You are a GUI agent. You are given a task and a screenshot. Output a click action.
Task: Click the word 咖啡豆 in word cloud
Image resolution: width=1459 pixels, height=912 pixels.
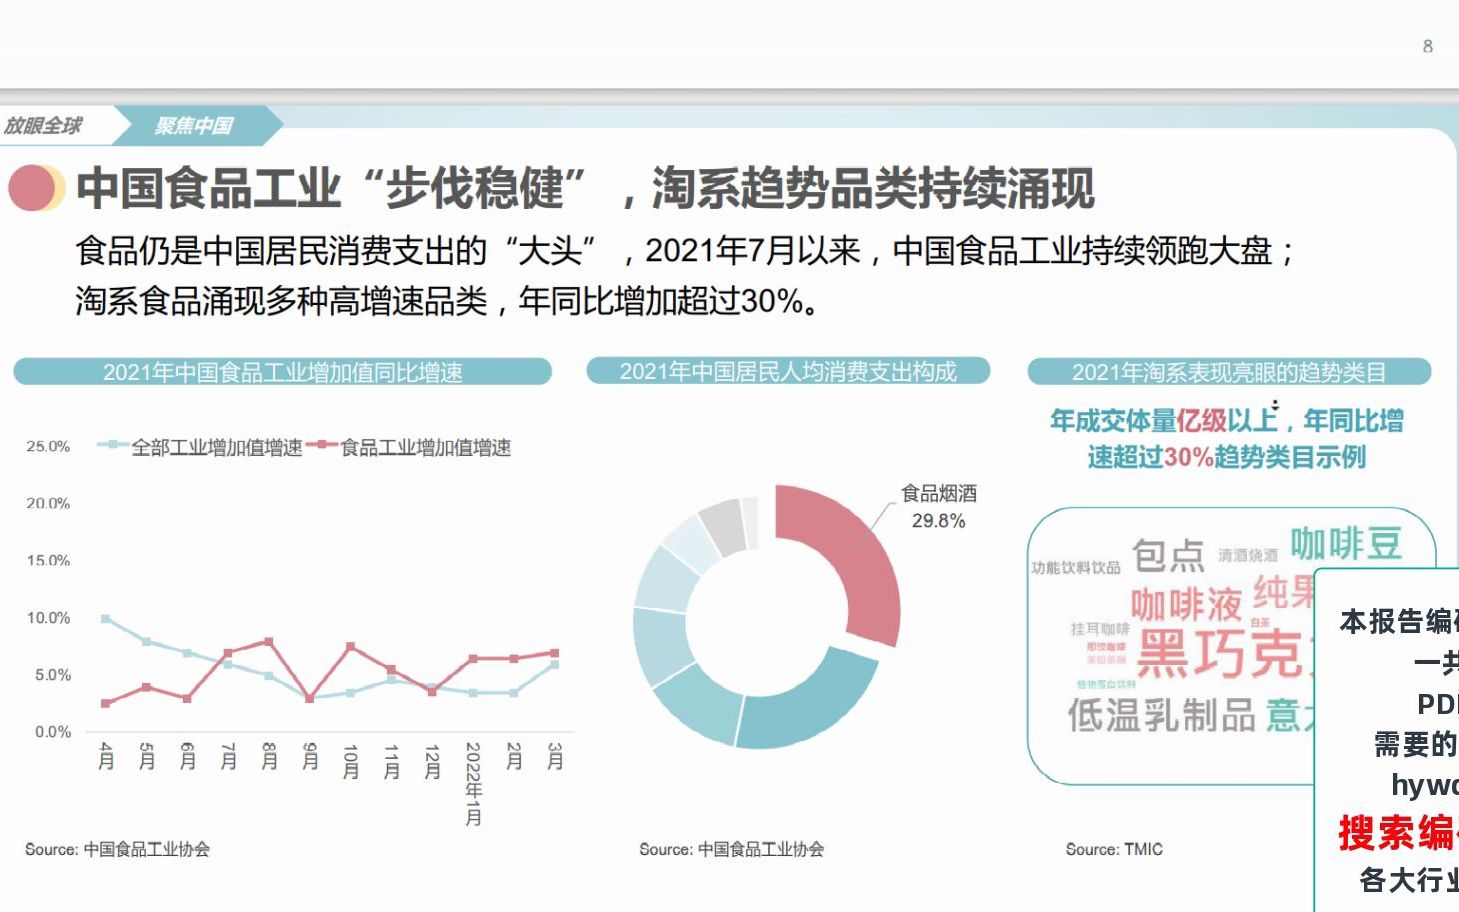(x=1346, y=544)
